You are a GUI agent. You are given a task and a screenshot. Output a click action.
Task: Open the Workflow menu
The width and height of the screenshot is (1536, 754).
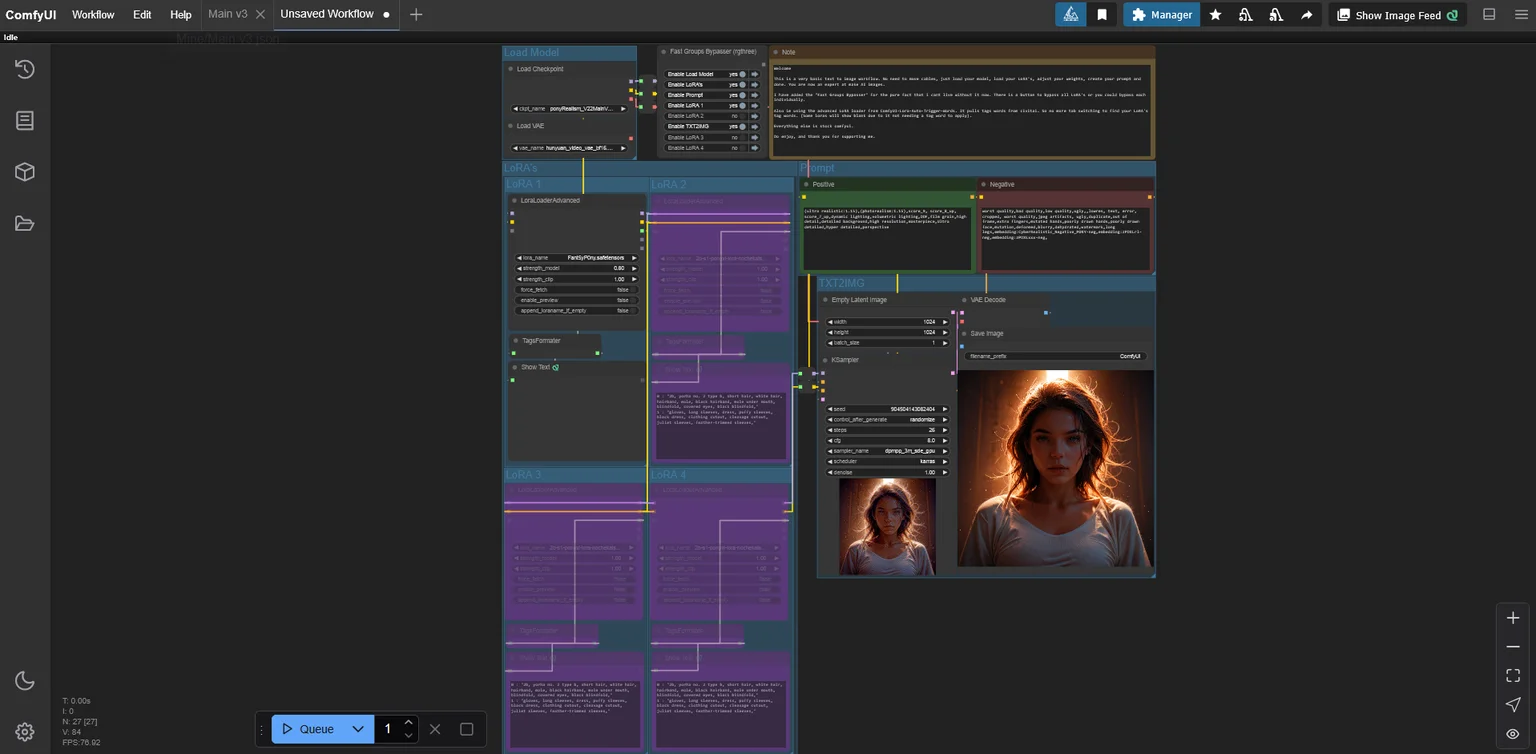(93, 15)
